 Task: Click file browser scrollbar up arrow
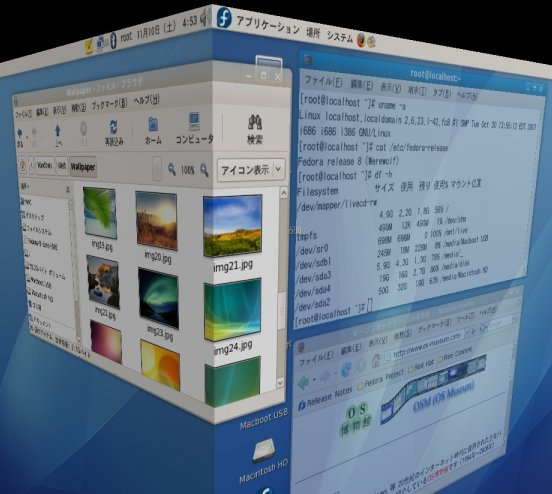(284, 193)
